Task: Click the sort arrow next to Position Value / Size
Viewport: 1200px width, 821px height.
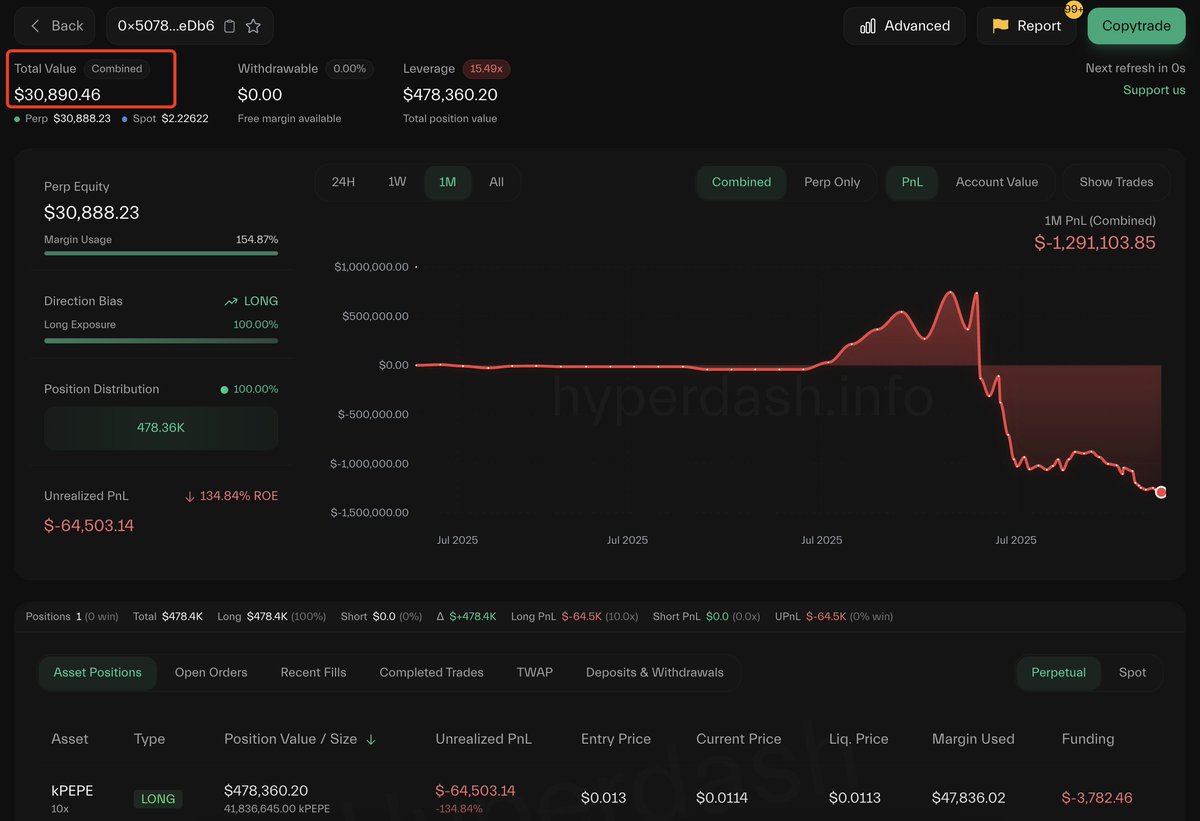Action: pos(371,740)
